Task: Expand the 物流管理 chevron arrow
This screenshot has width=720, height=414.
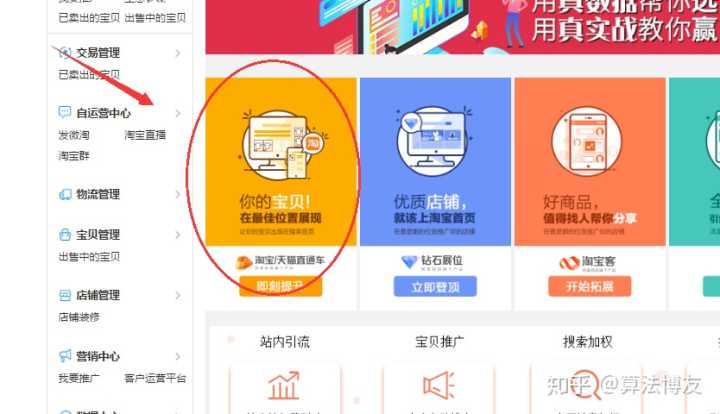Action: click(178, 194)
